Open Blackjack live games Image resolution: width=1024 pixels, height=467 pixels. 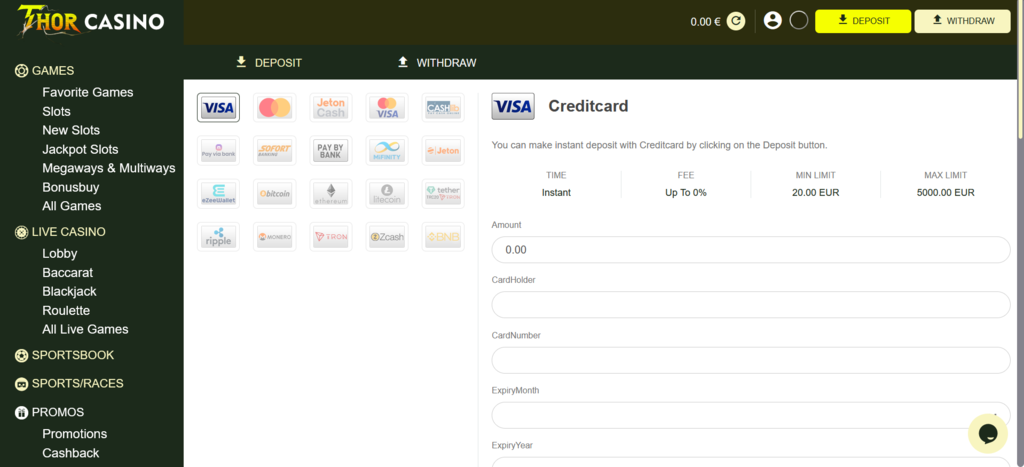pos(69,291)
